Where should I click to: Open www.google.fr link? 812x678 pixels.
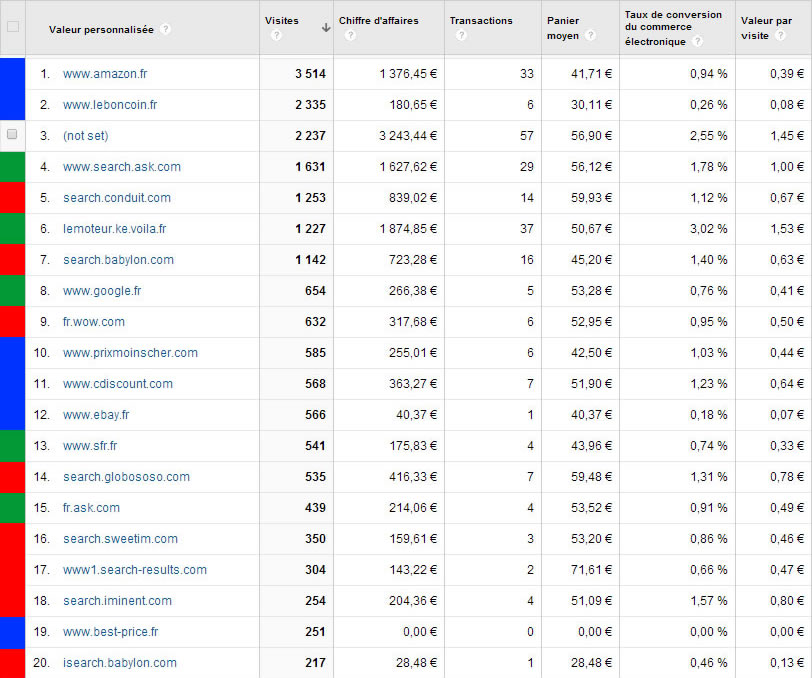pyautogui.click(x=102, y=291)
